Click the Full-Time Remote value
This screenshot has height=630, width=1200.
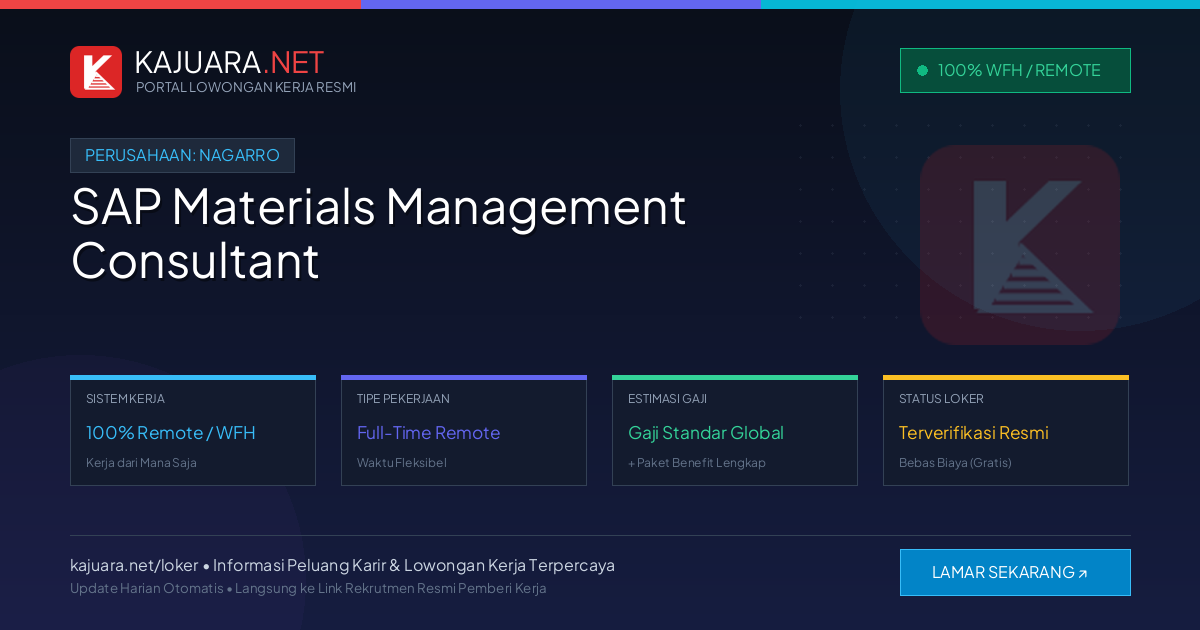tap(428, 433)
